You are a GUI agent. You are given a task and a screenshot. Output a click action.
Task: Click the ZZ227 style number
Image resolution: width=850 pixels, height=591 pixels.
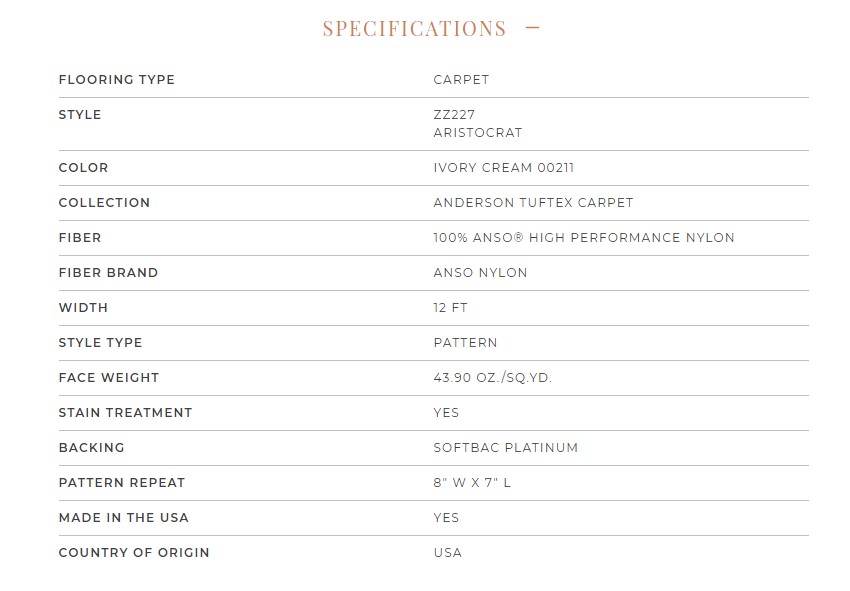point(454,115)
